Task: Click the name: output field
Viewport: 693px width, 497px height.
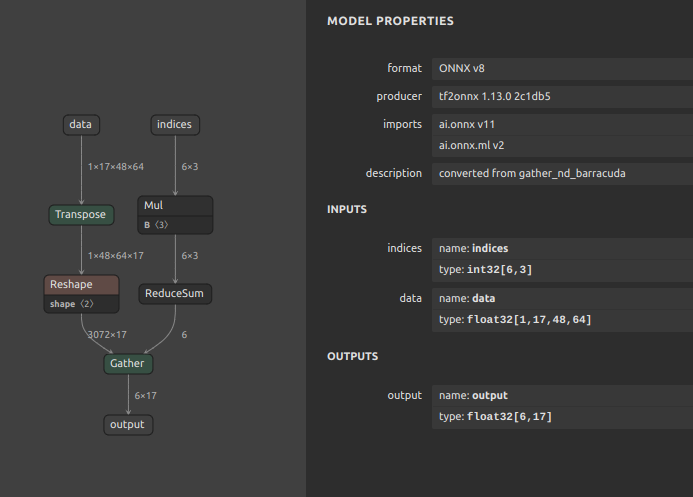Action: 562,396
